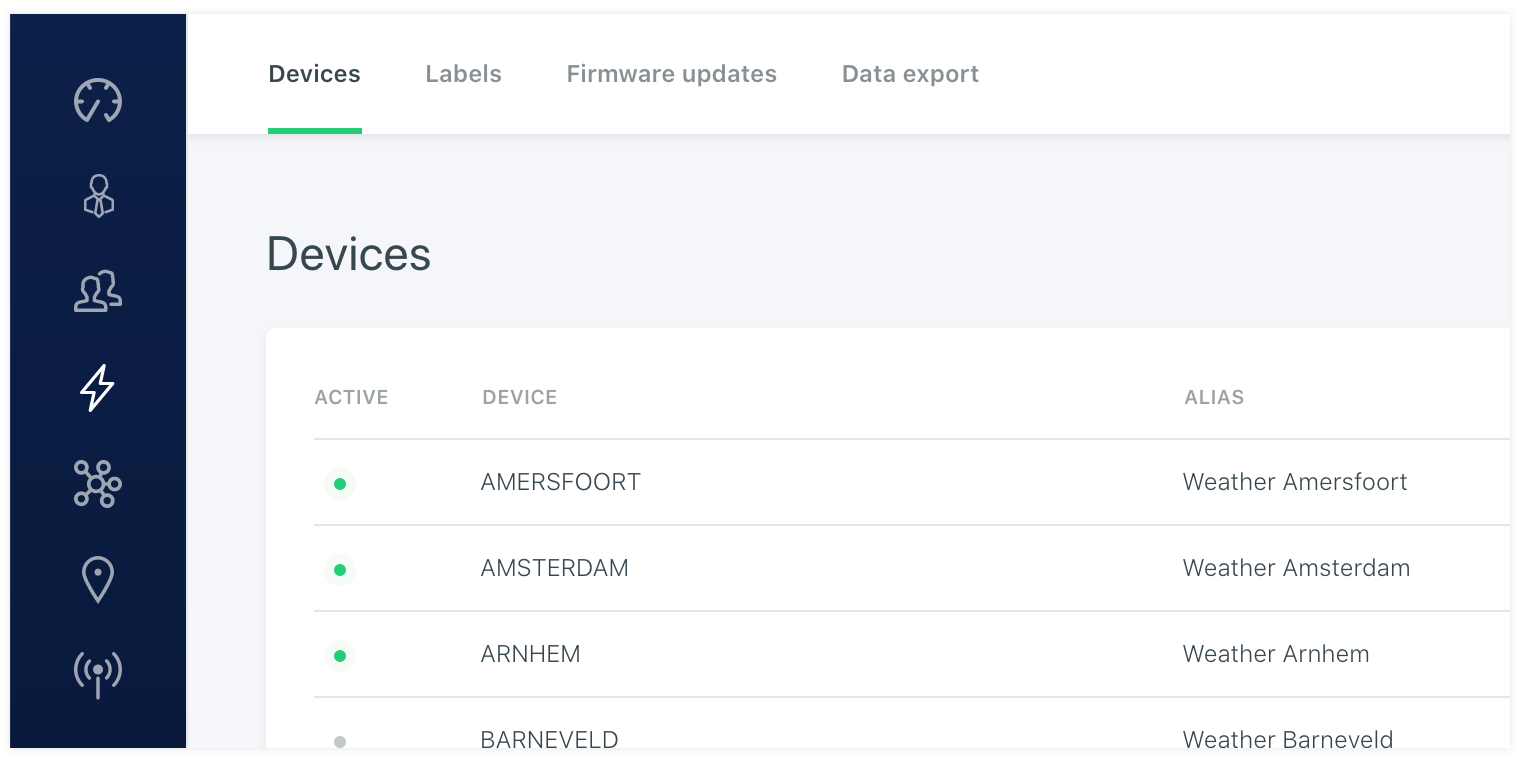Click the DEVICE column header
Viewport: 1520px width, 760px height.
[519, 397]
